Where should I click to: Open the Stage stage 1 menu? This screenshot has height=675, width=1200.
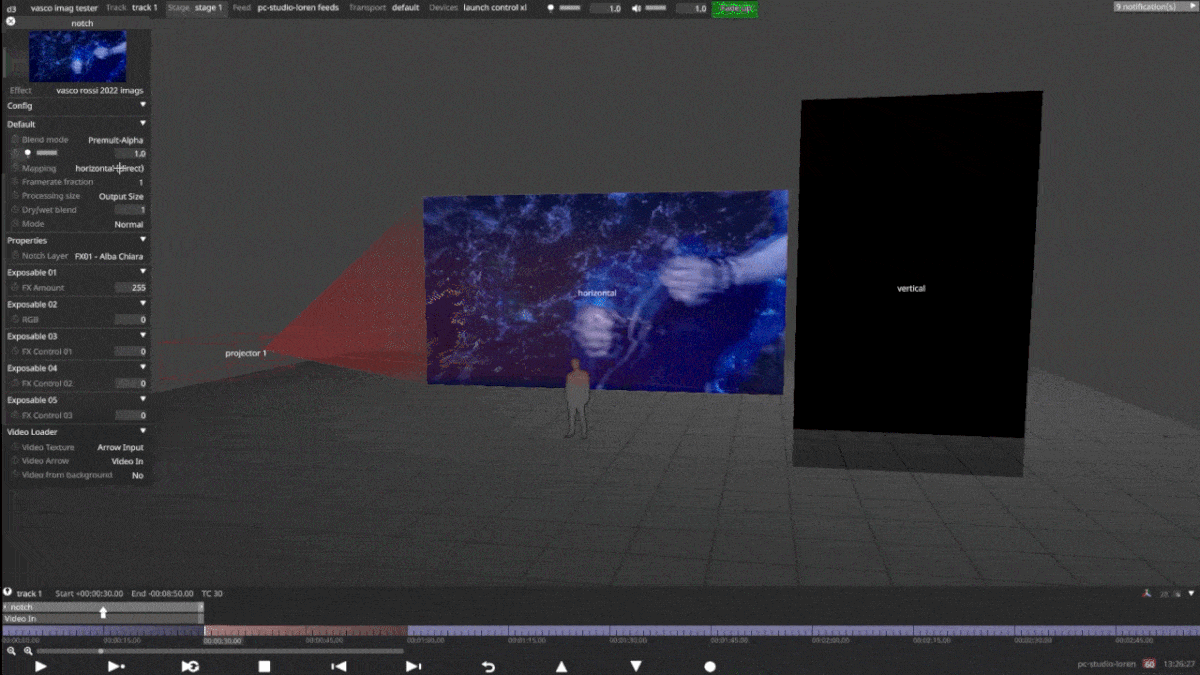click(x=196, y=7)
